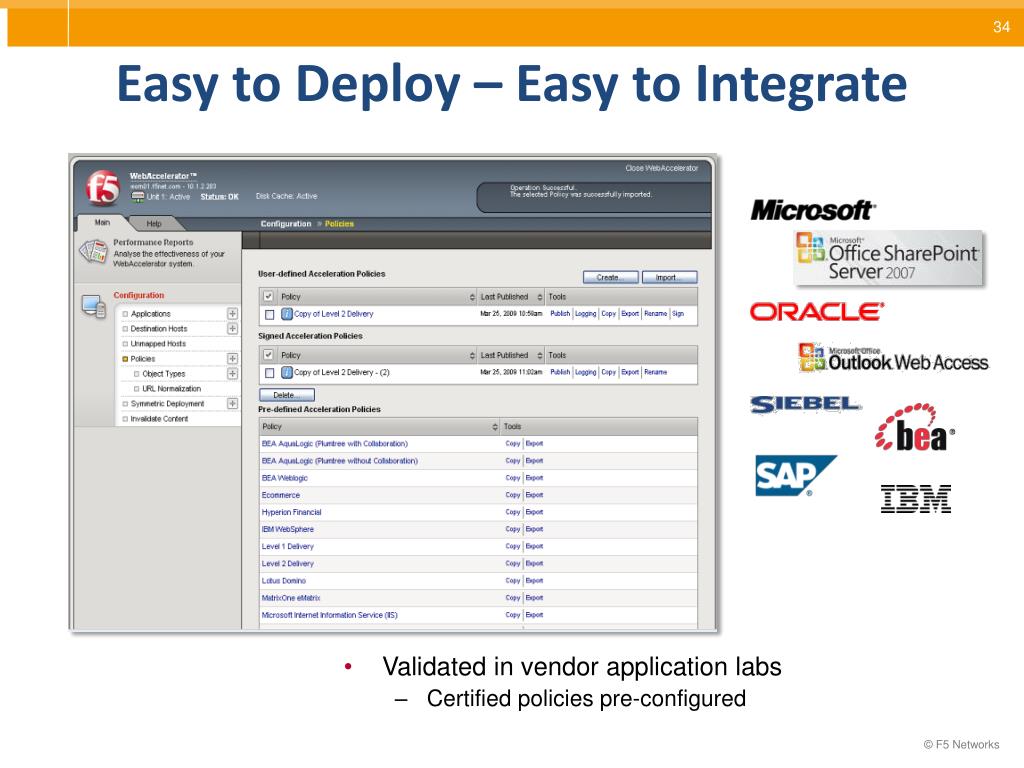Click info icon beside Copy of Level 2 Delivery
The image size is (1024, 768).
click(287, 314)
